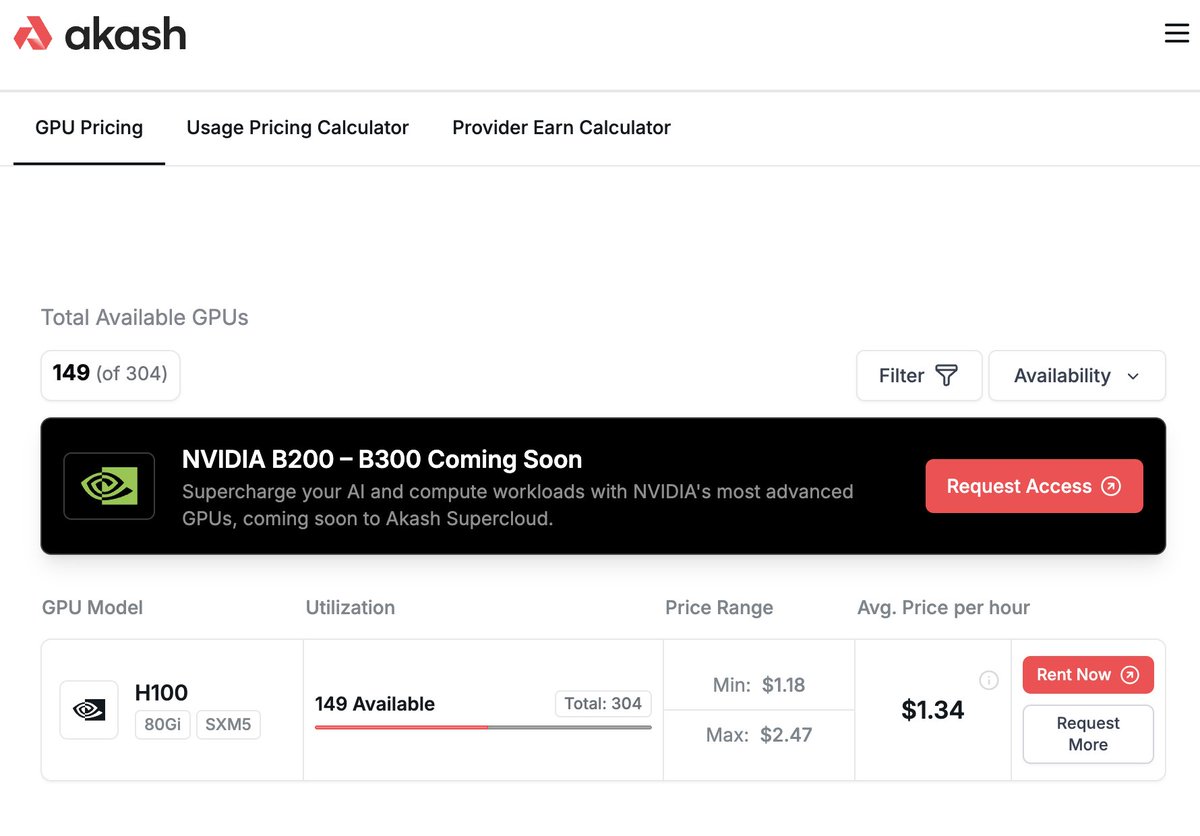Click the Min: $1.18 price
This screenshot has height=836, width=1200.
[759, 685]
